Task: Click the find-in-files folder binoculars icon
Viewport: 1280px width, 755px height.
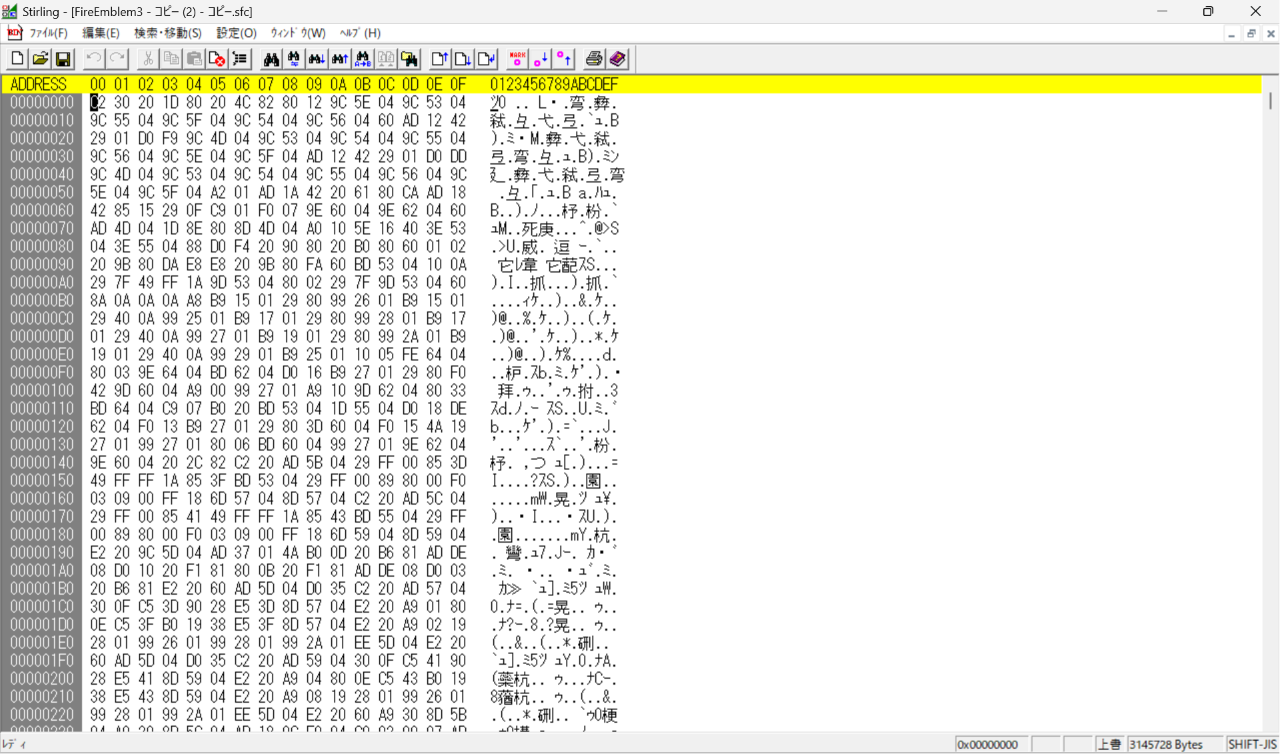Action: tap(409, 59)
